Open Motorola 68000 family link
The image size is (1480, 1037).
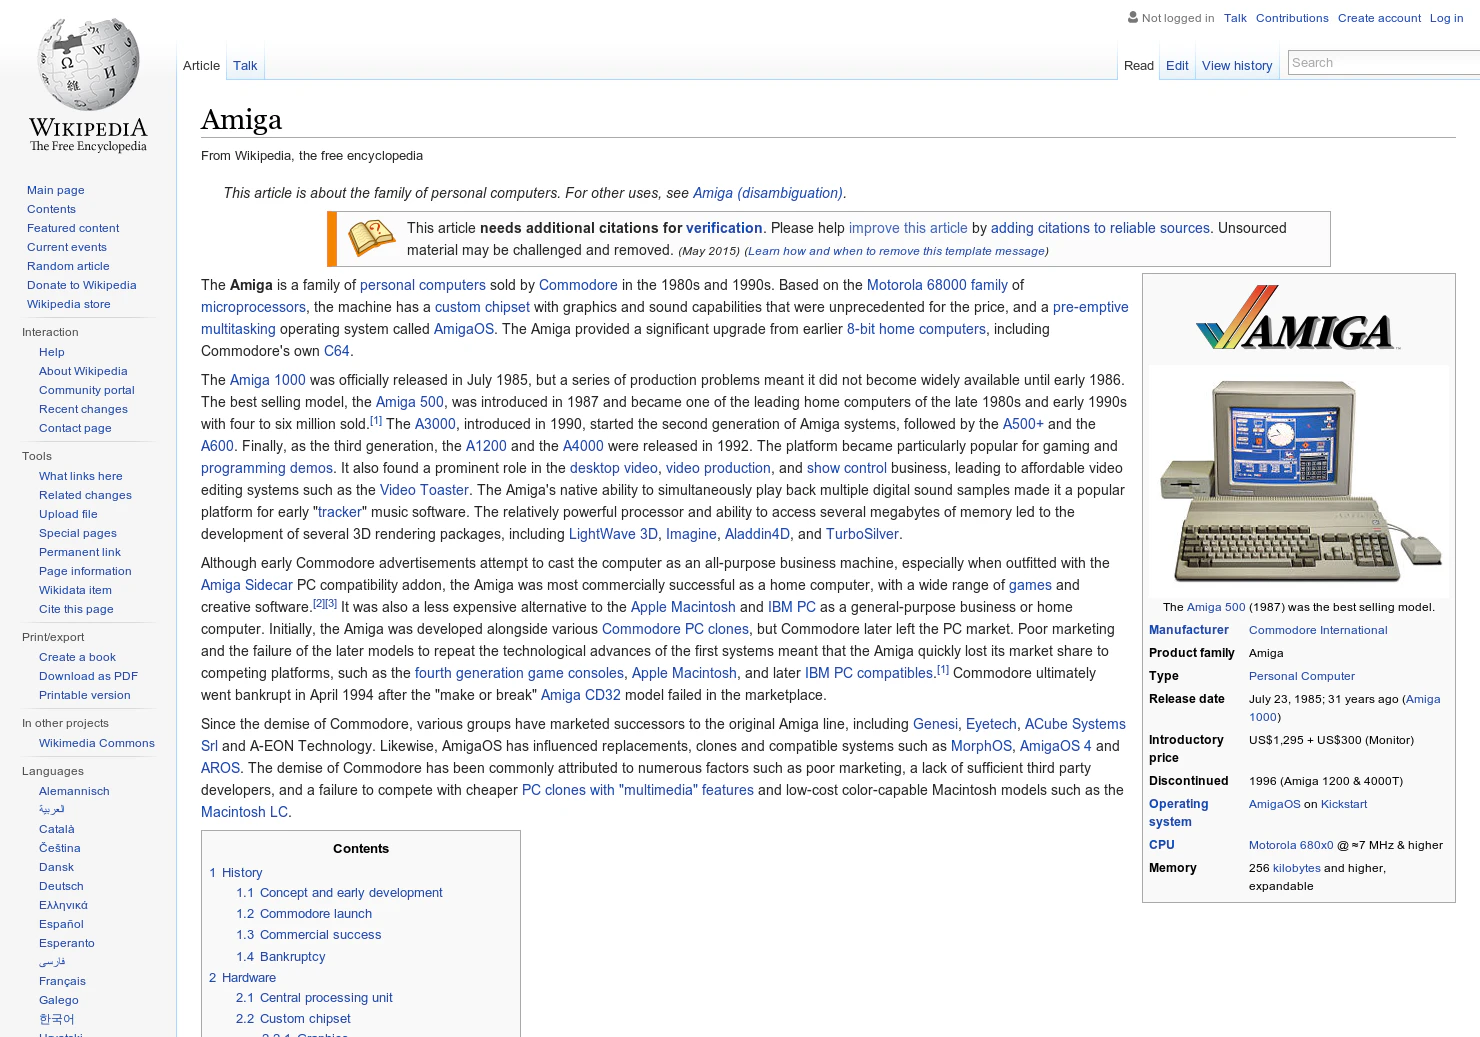pyautogui.click(x=937, y=285)
